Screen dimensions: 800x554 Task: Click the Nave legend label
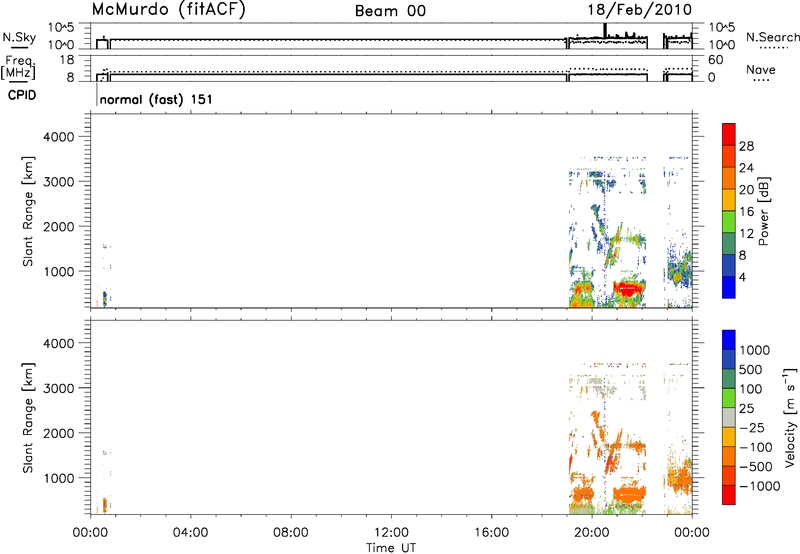[761, 69]
